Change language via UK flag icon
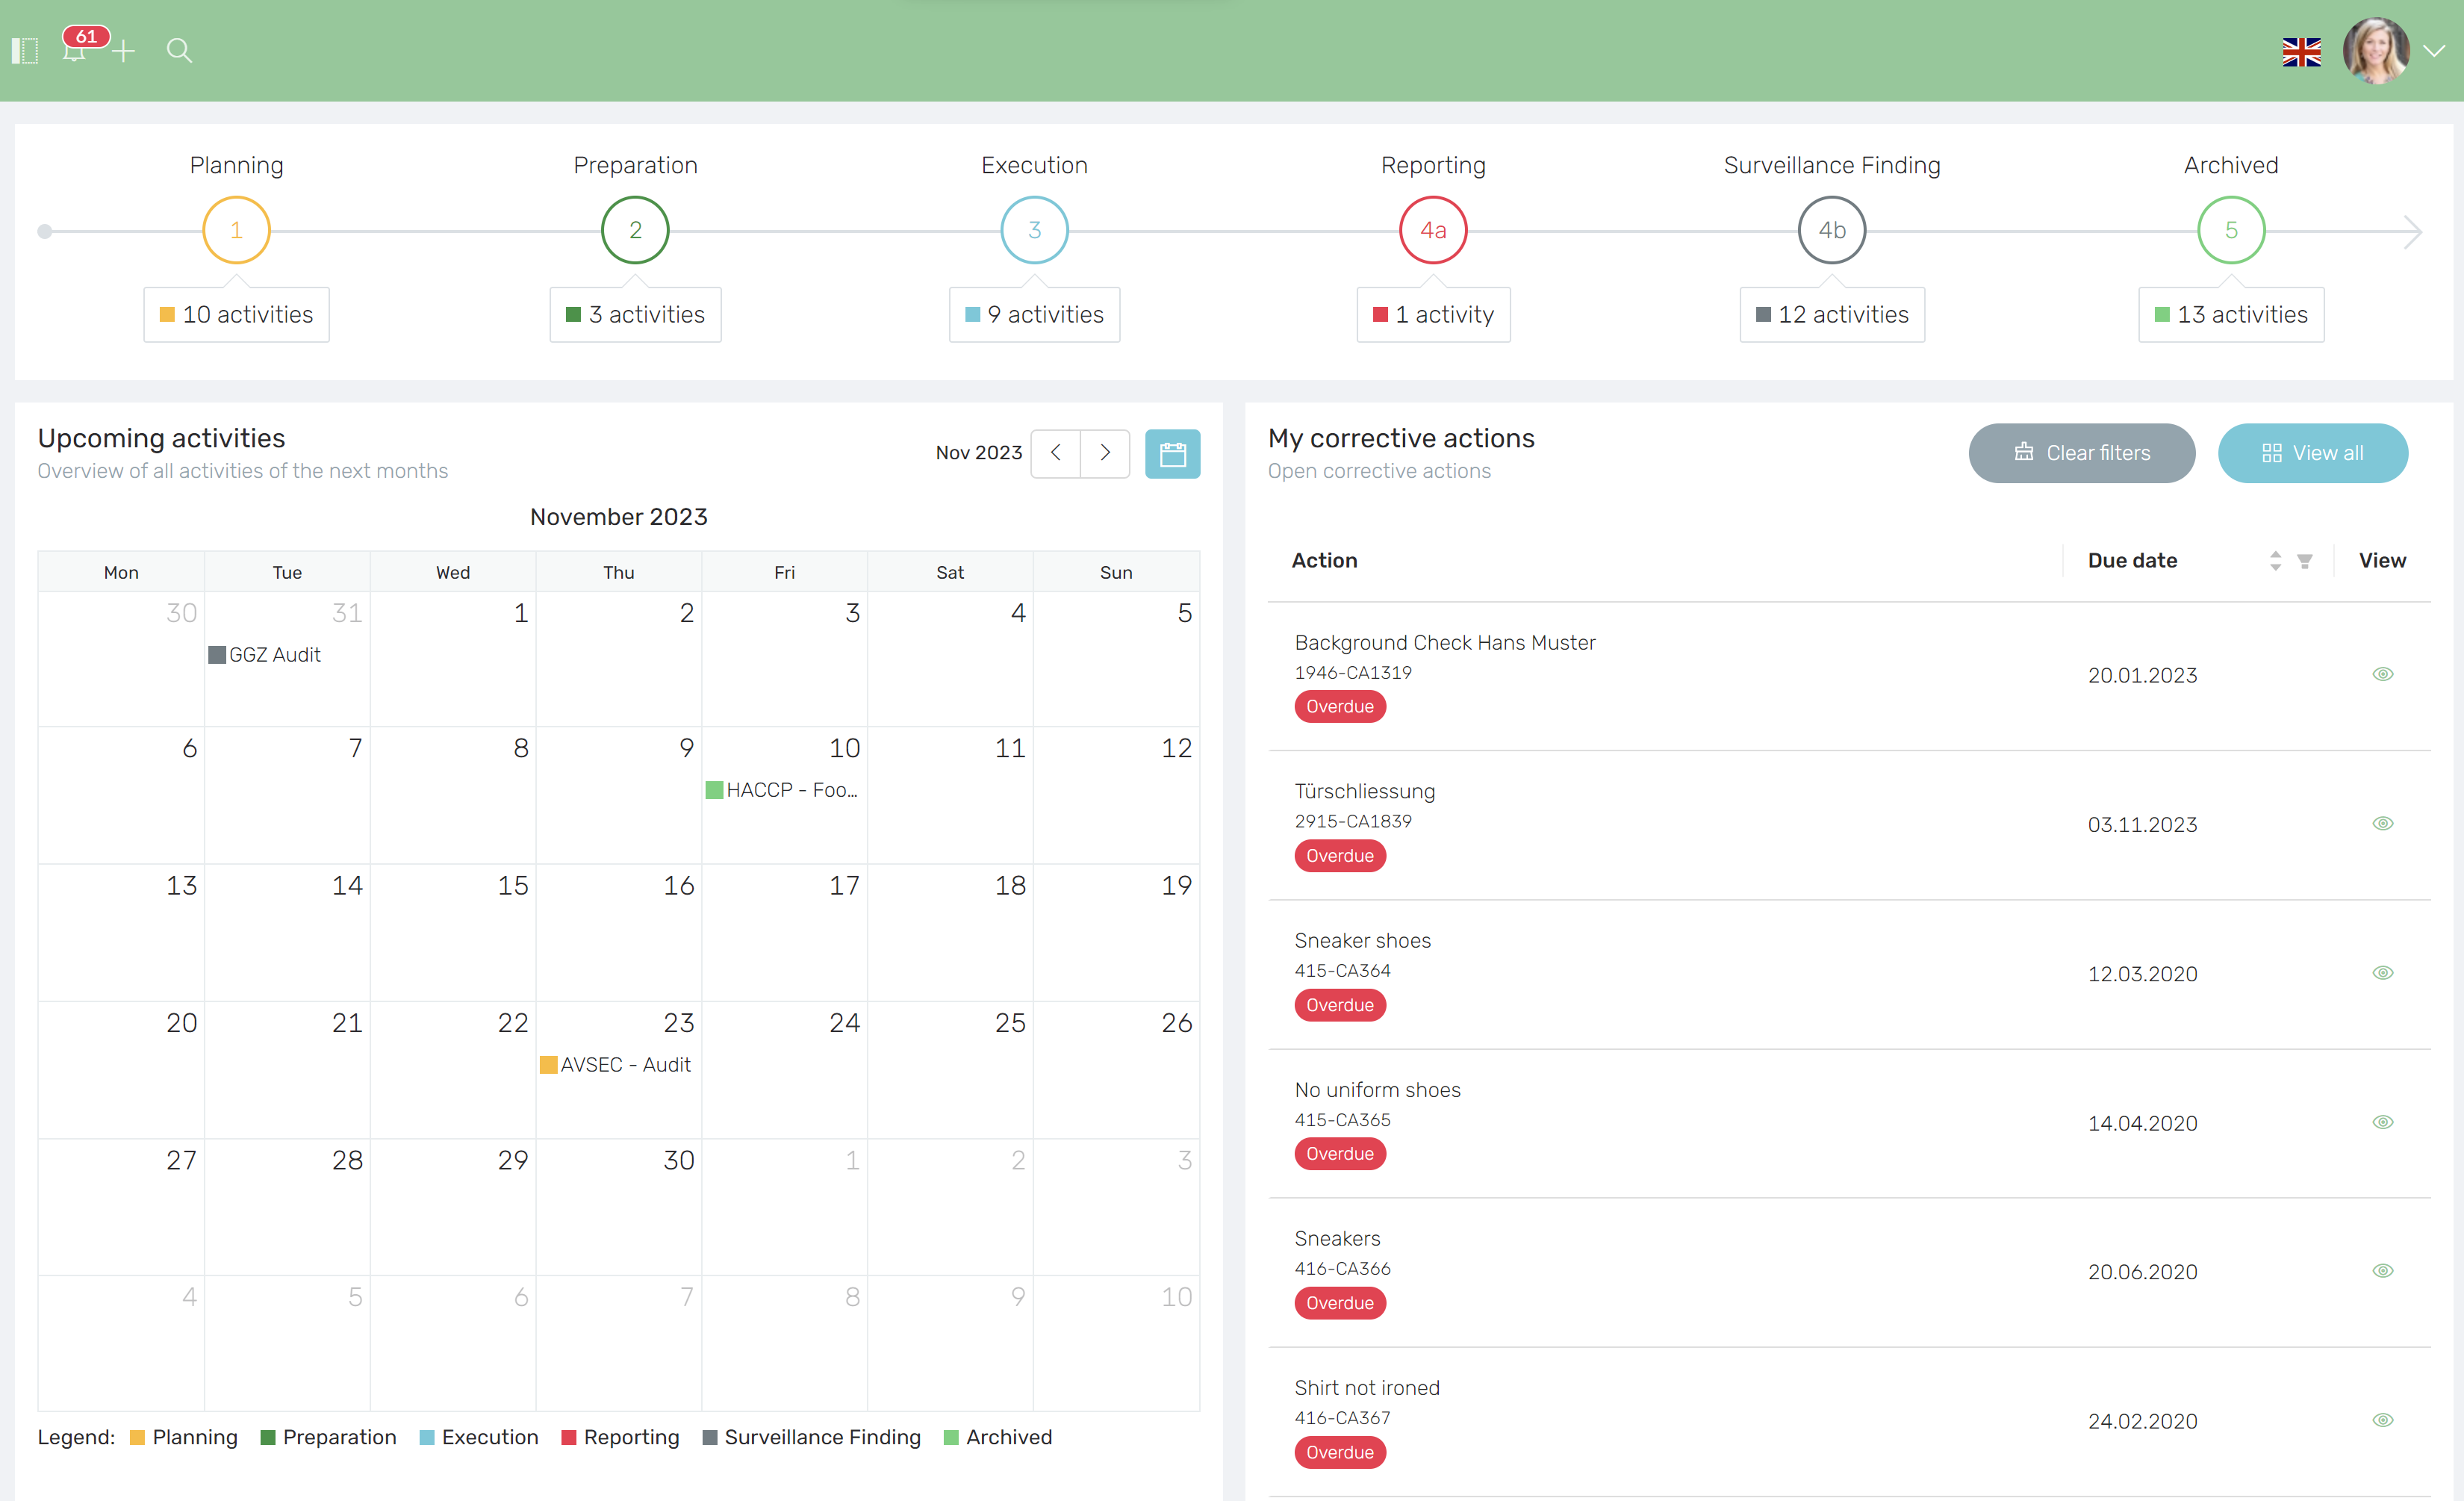The image size is (2464, 1501). (2301, 52)
